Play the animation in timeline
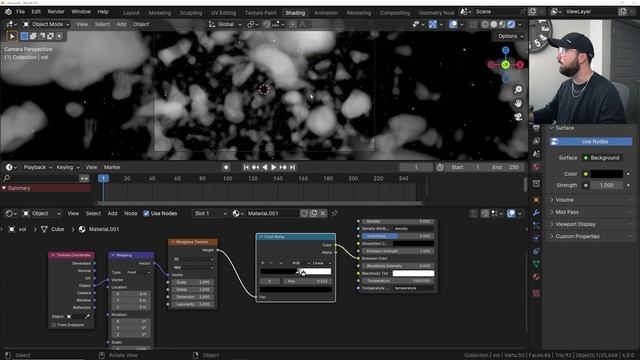Image resolution: width=640 pixels, height=360 pixels. [273, 167]
